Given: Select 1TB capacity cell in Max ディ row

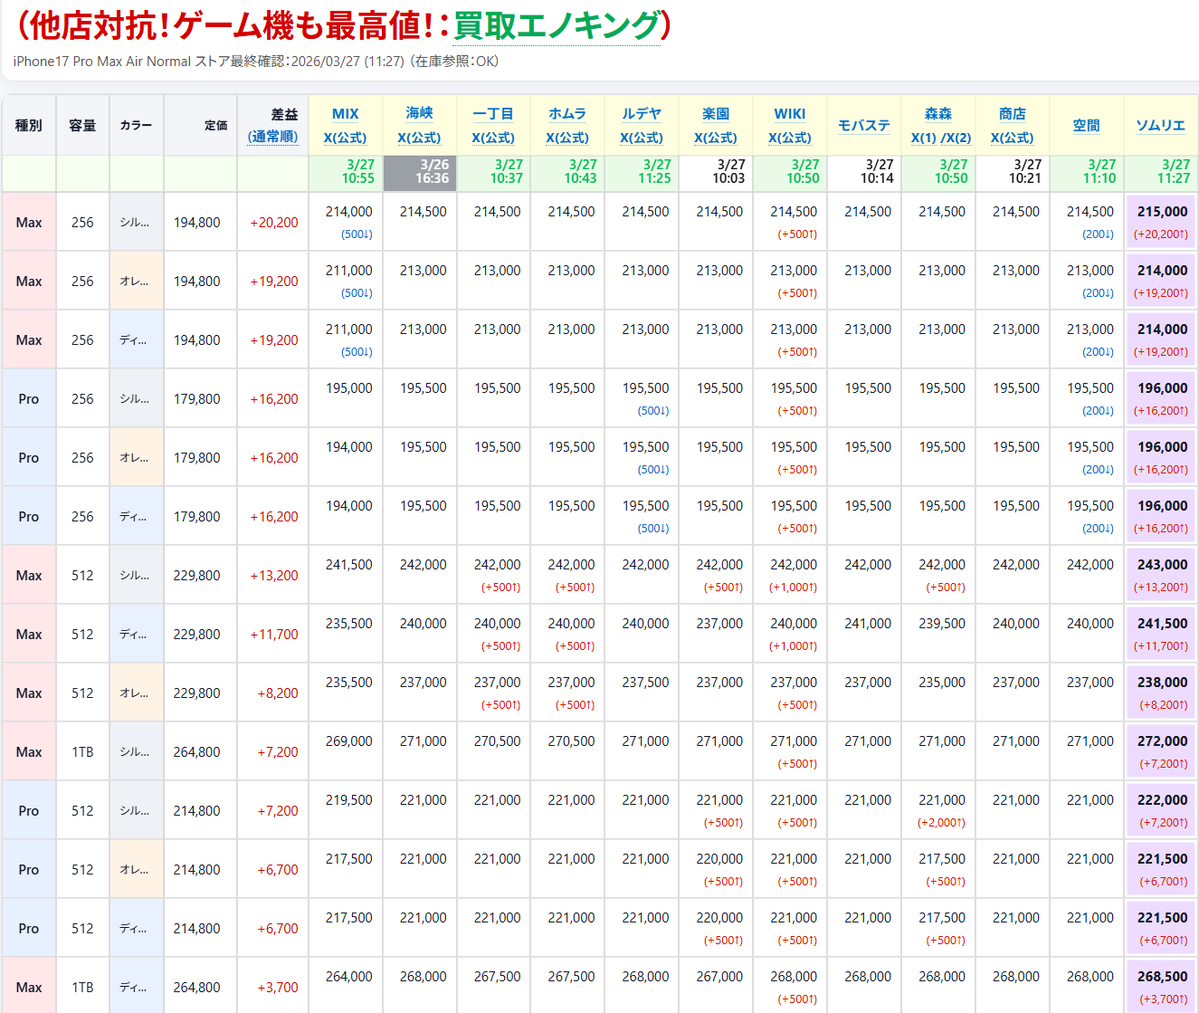Looking at the screenshot, I should (x=83, y=988).
